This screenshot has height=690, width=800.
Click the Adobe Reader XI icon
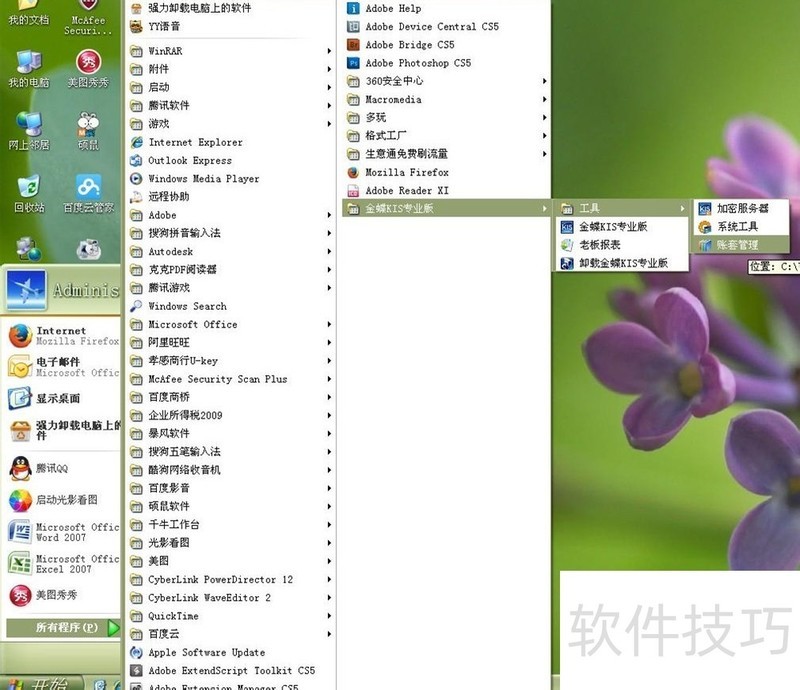click(x=353, y=190)
